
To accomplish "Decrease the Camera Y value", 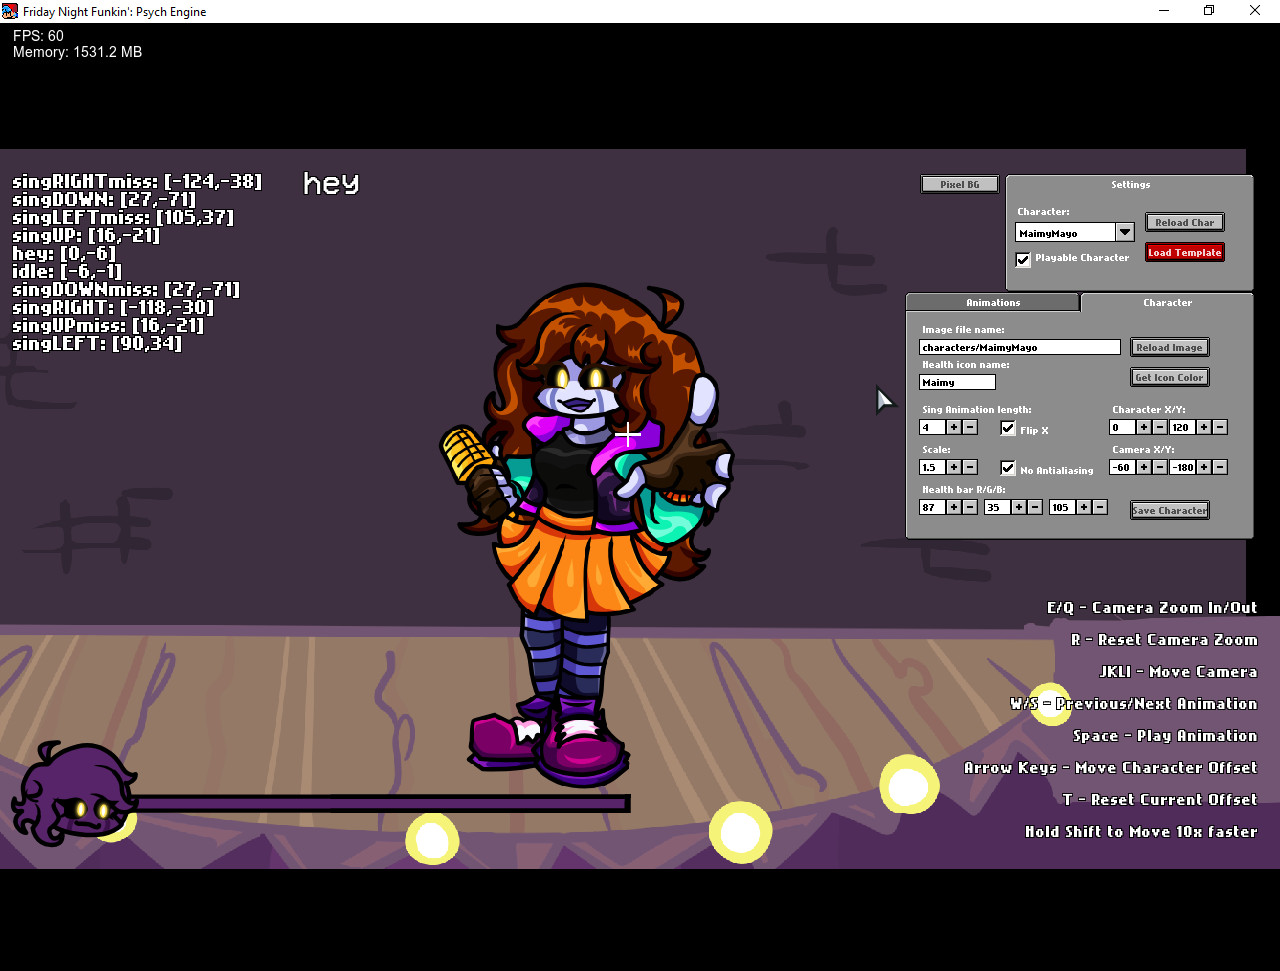I will click(x=1220, y=467).
